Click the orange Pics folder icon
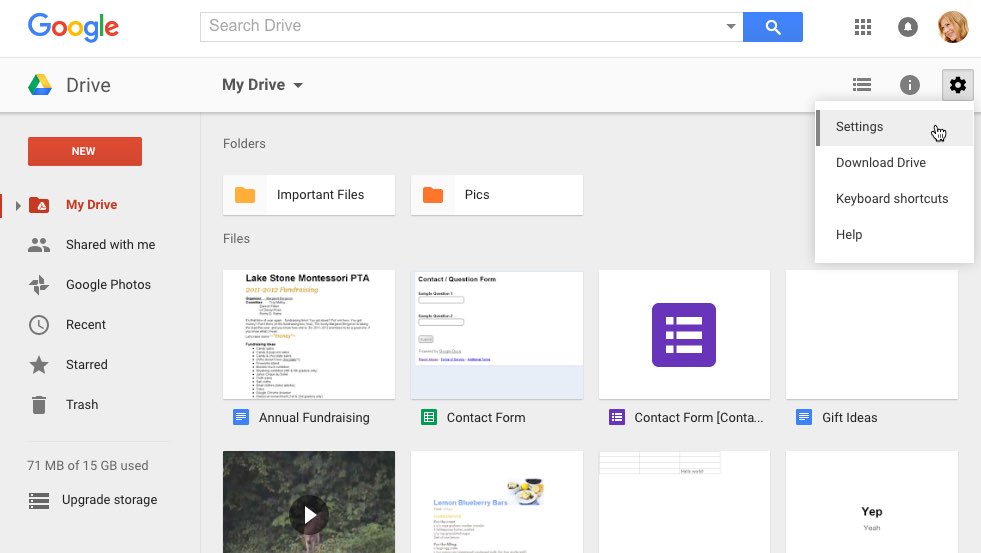 tap(433, 195)
